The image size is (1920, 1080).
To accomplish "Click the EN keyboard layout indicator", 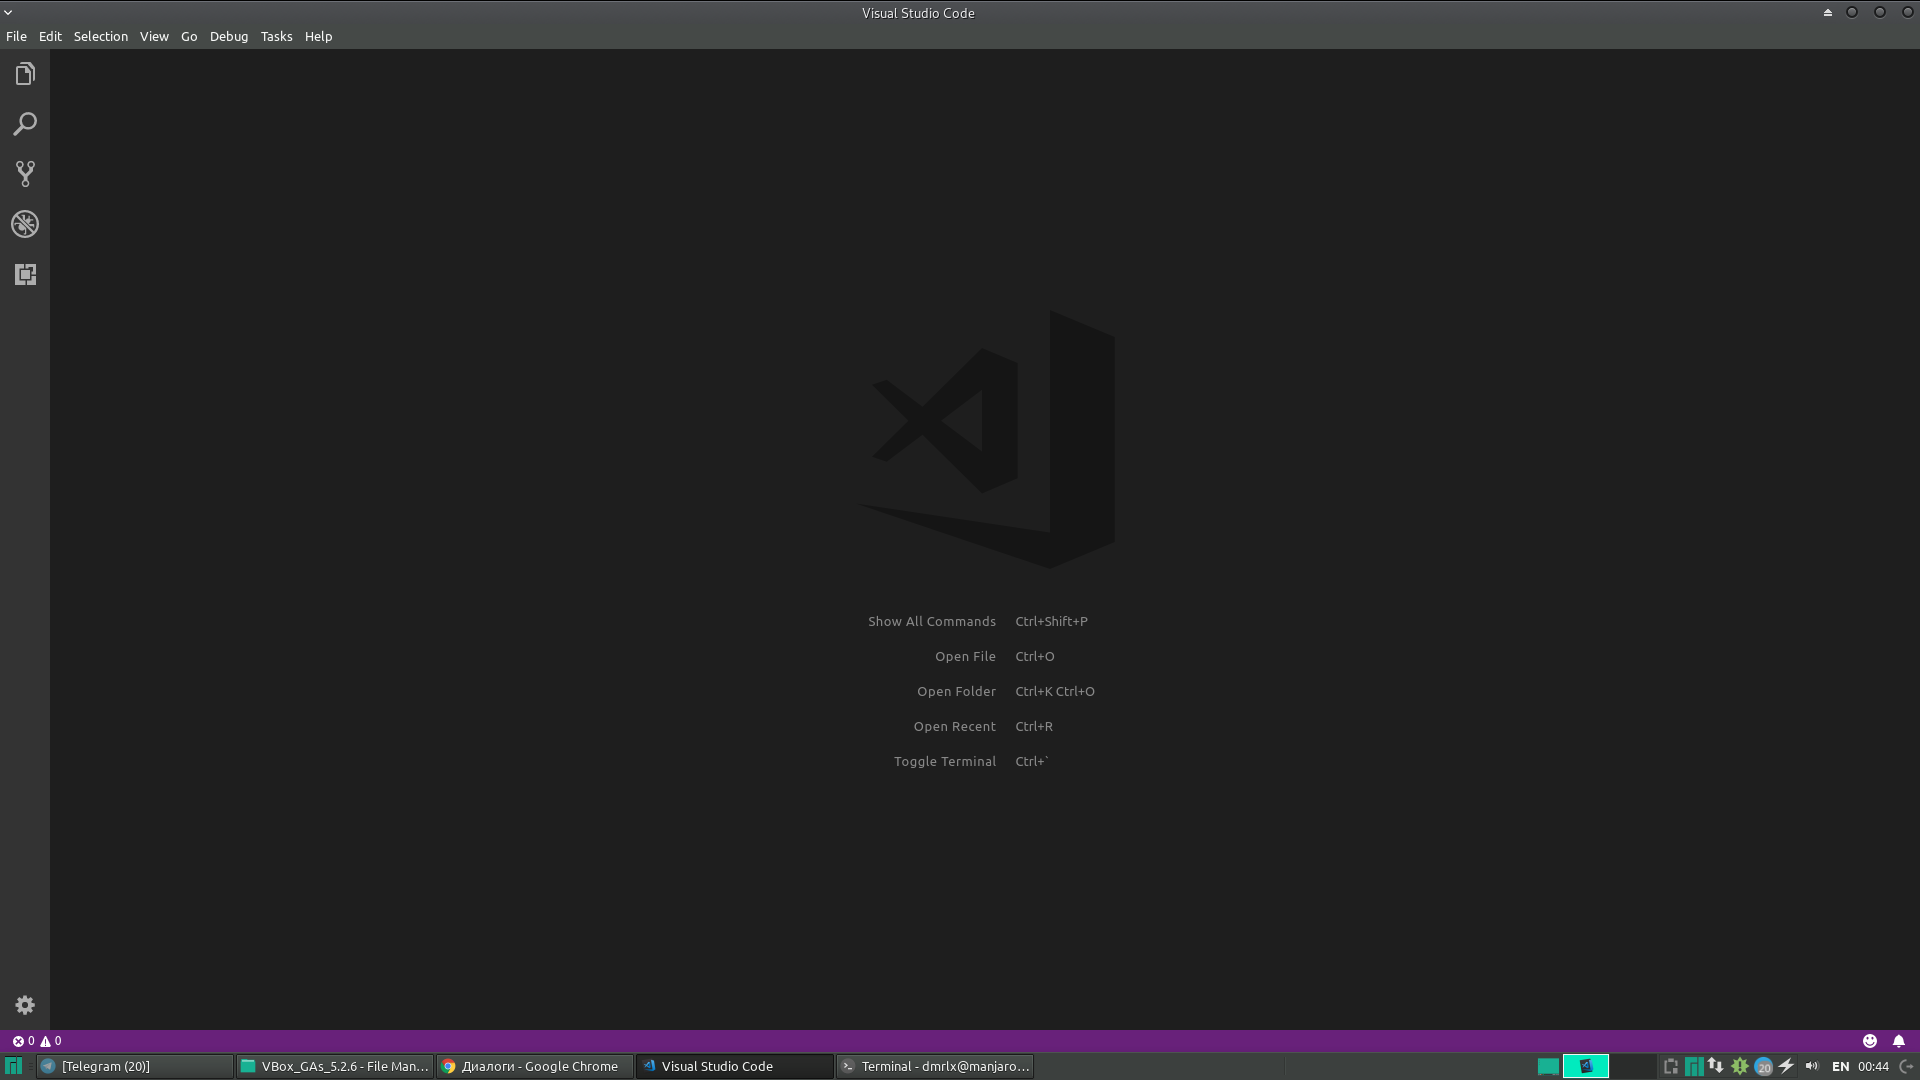I will 1840,1066.
